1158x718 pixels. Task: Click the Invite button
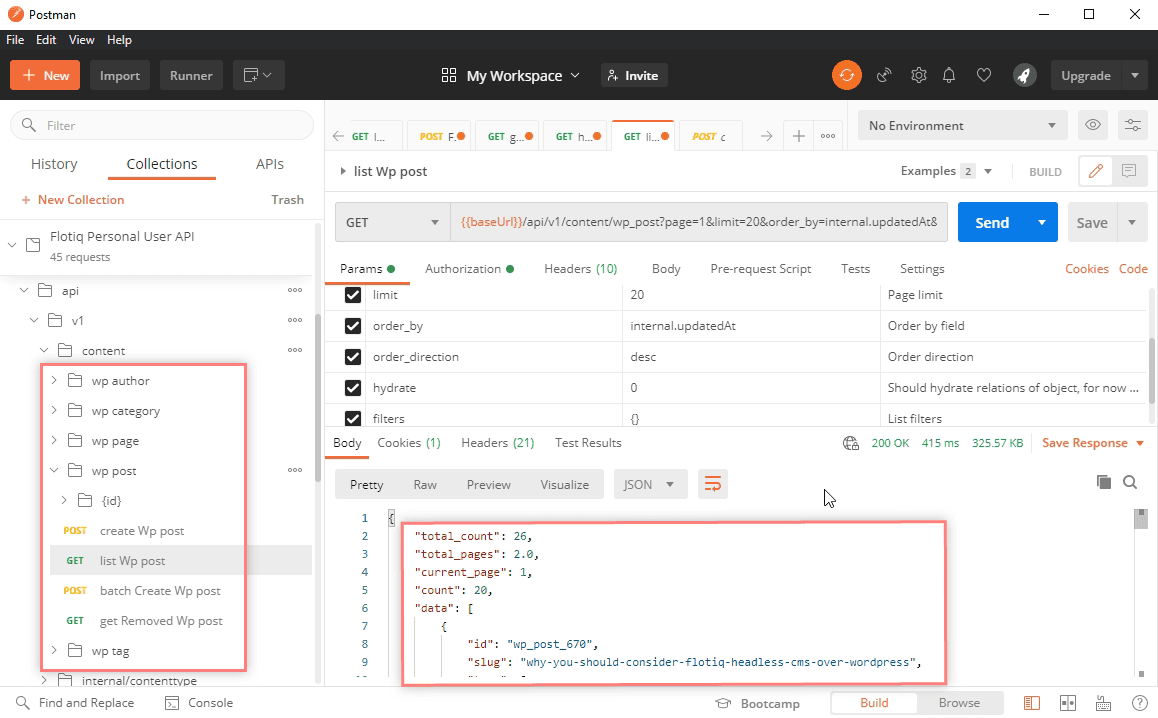click(634, 75)
